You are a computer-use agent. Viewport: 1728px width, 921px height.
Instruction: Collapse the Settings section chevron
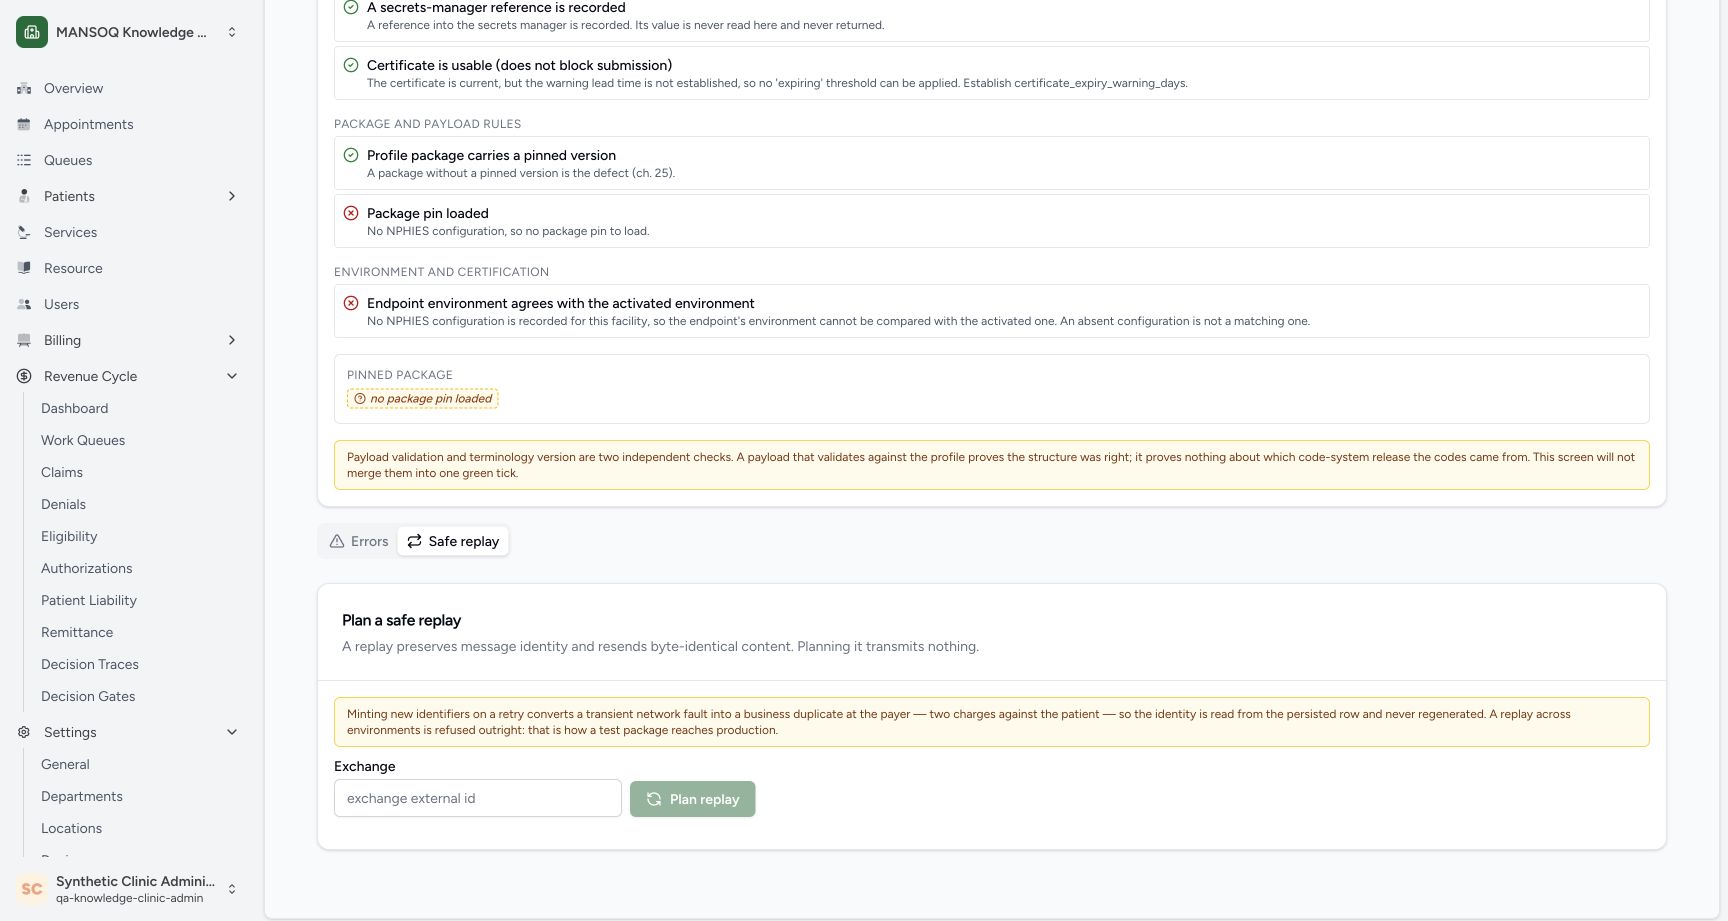point(232,732)
